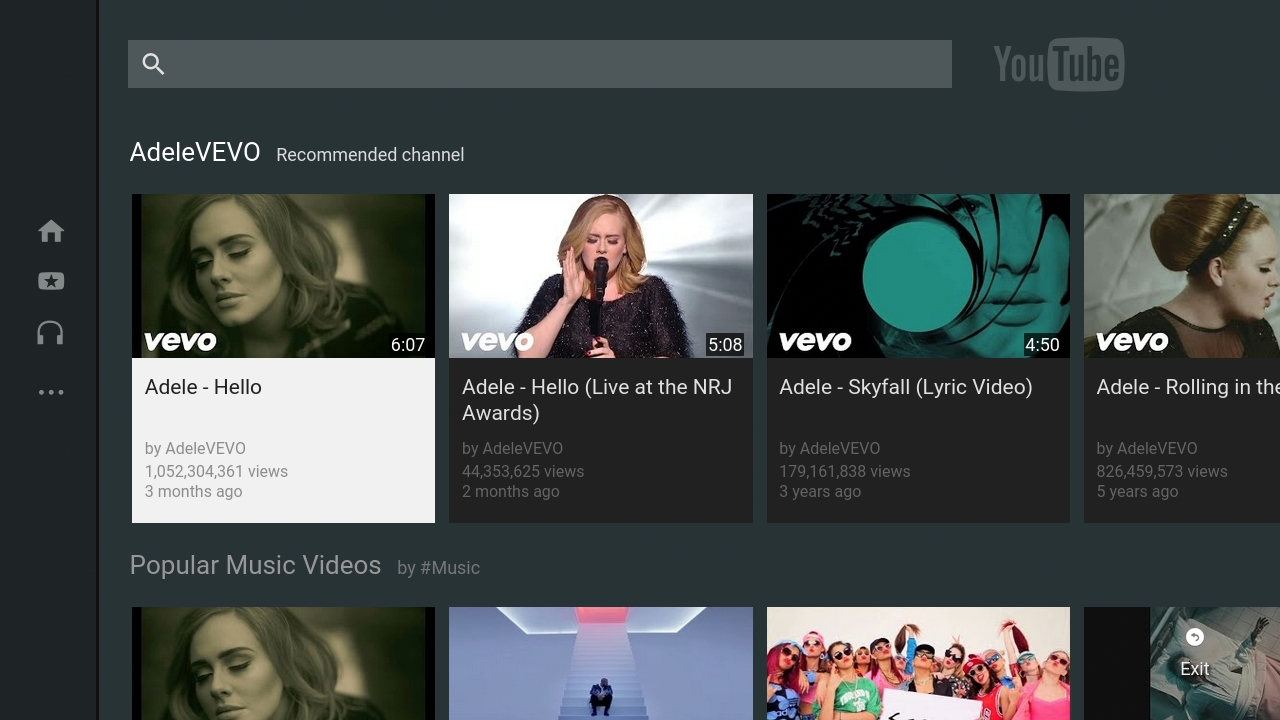Click the YouTube logo
The image size is (1280, 720).
tap(1058, 64)
